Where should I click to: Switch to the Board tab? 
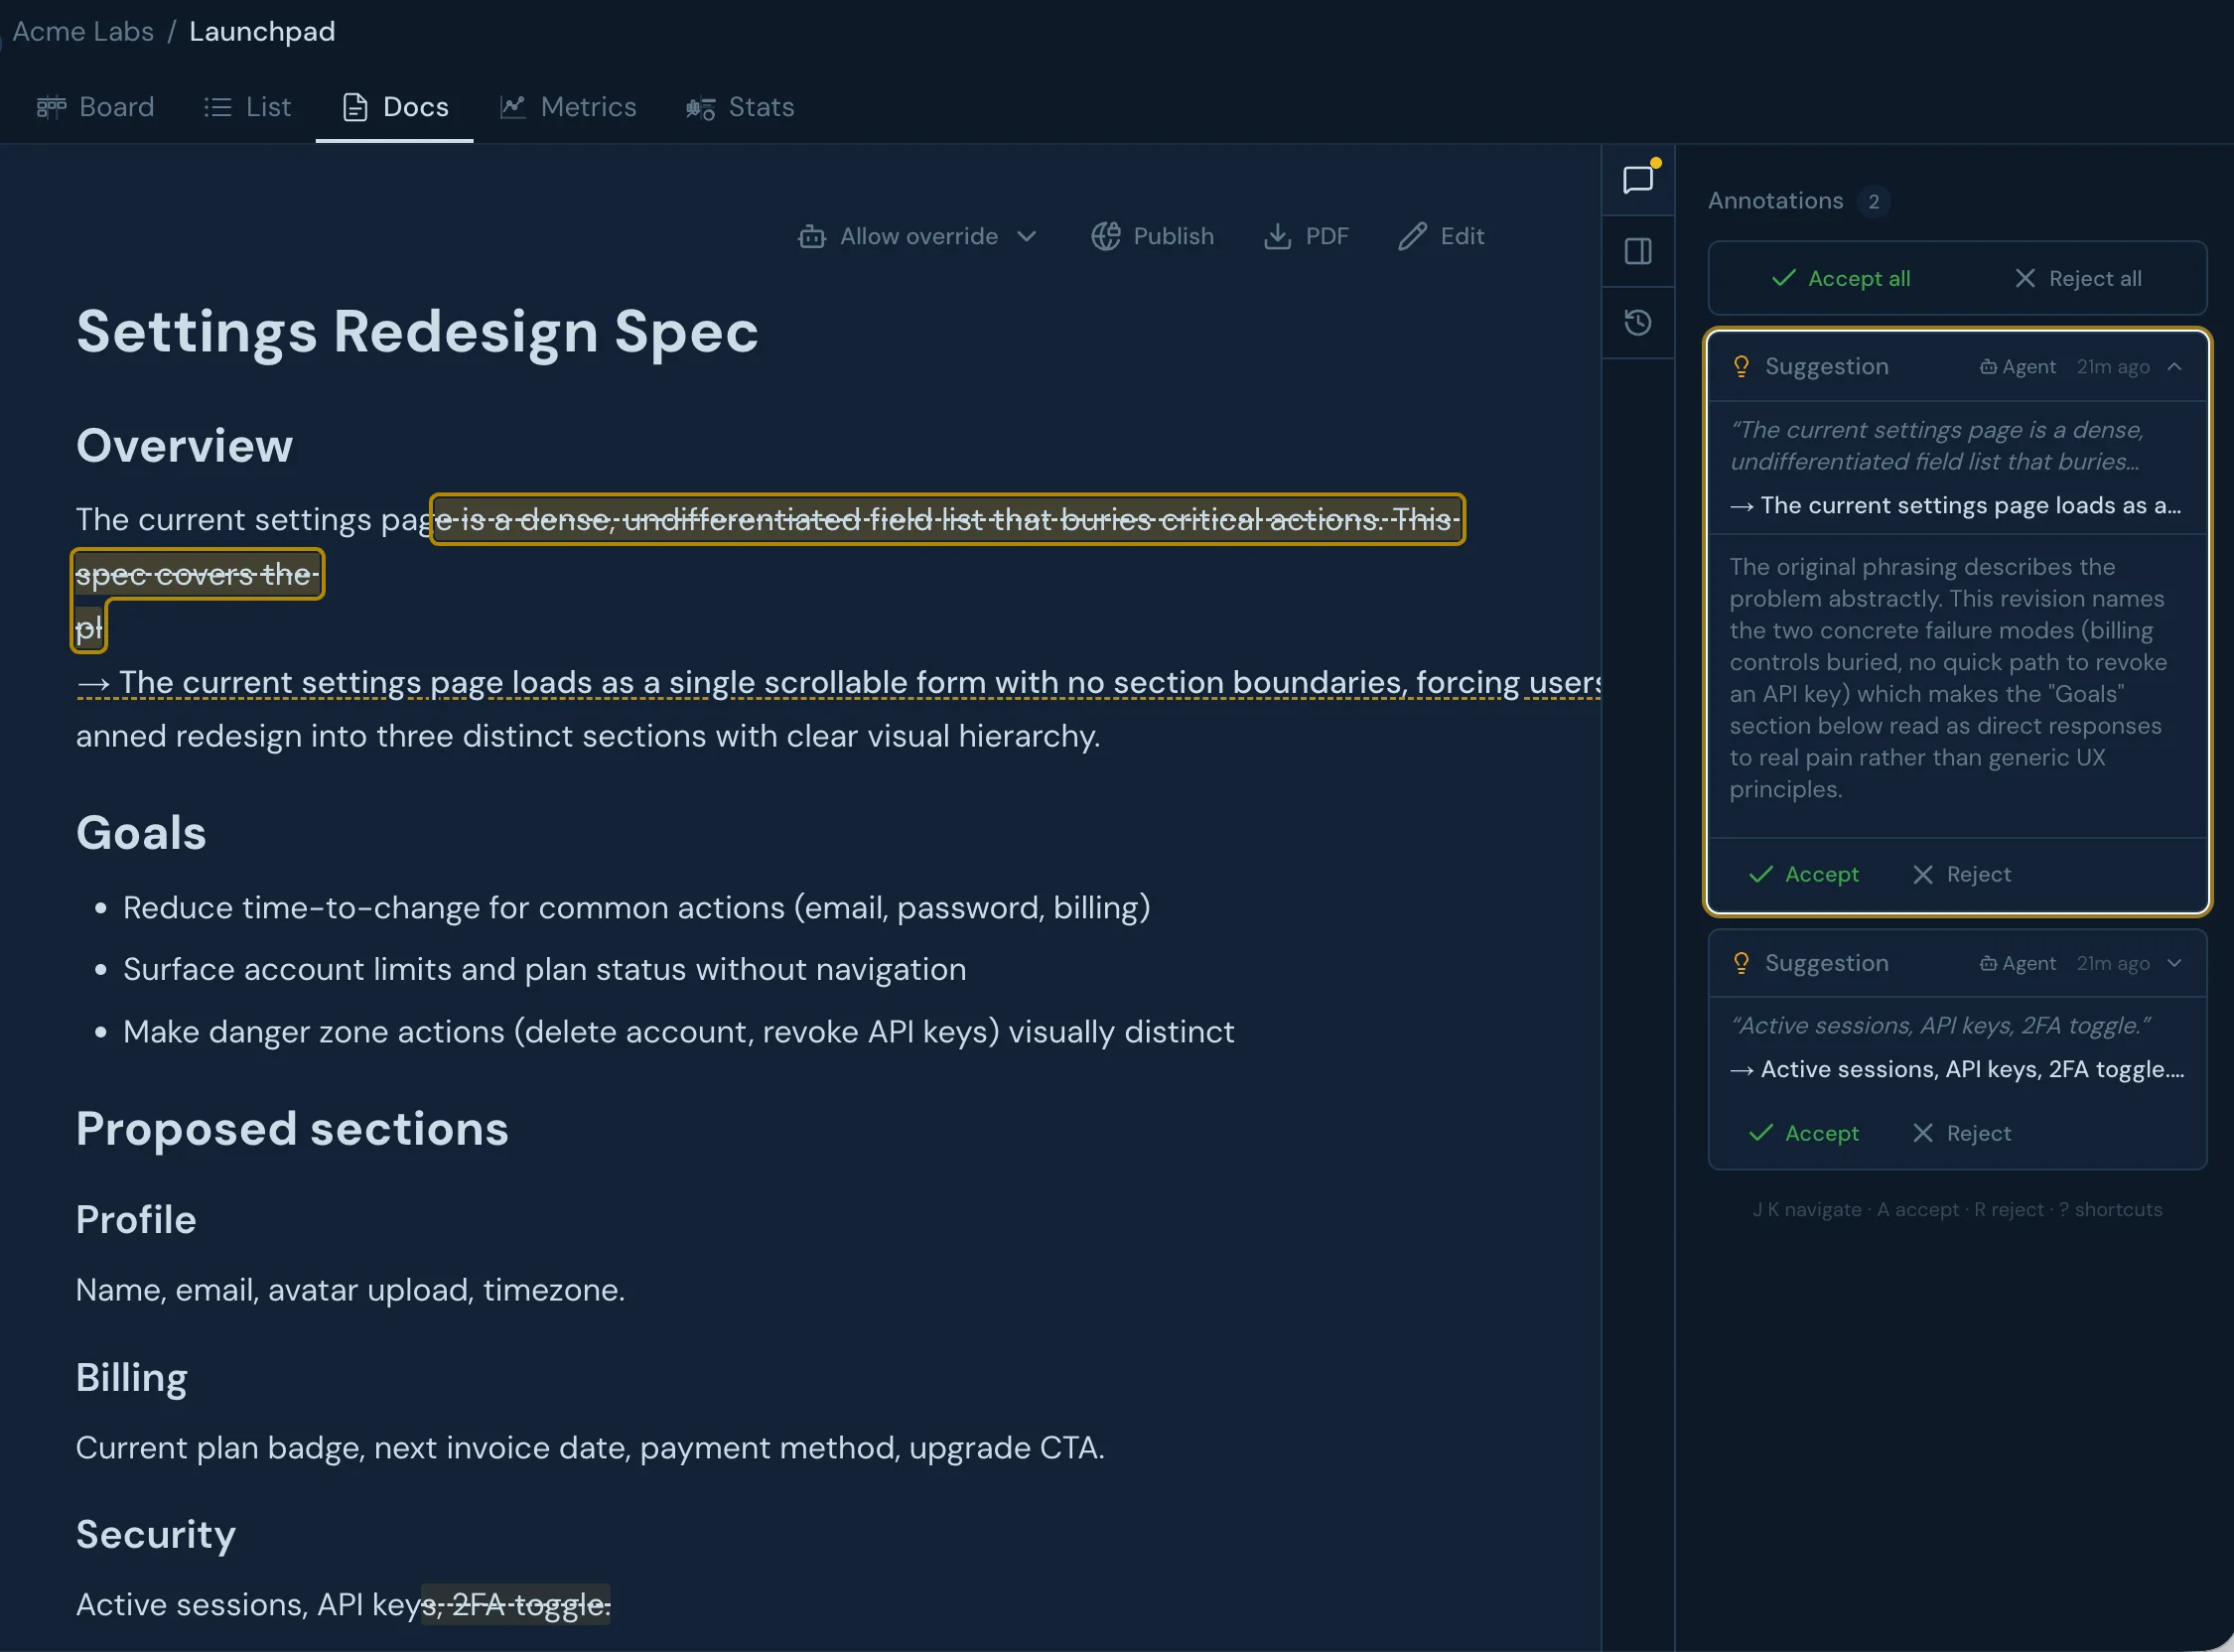[95, 107]
